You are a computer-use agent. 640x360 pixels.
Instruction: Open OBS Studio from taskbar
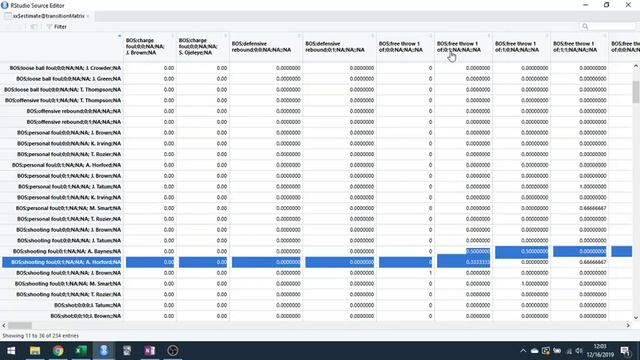click(173, 351)
